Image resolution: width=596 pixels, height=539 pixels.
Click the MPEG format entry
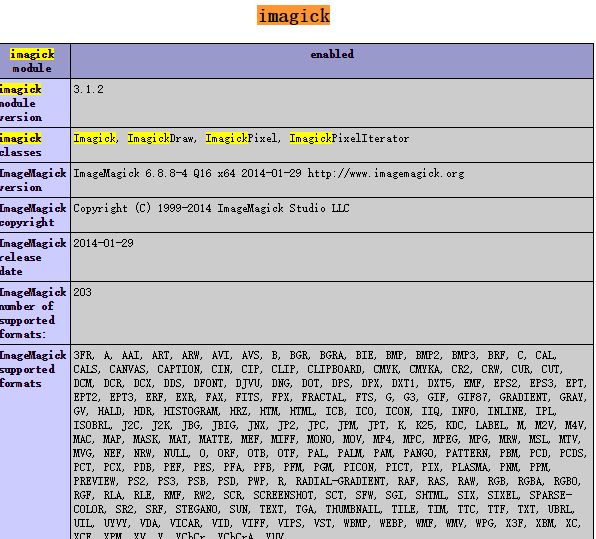click(x=446, y=440)
